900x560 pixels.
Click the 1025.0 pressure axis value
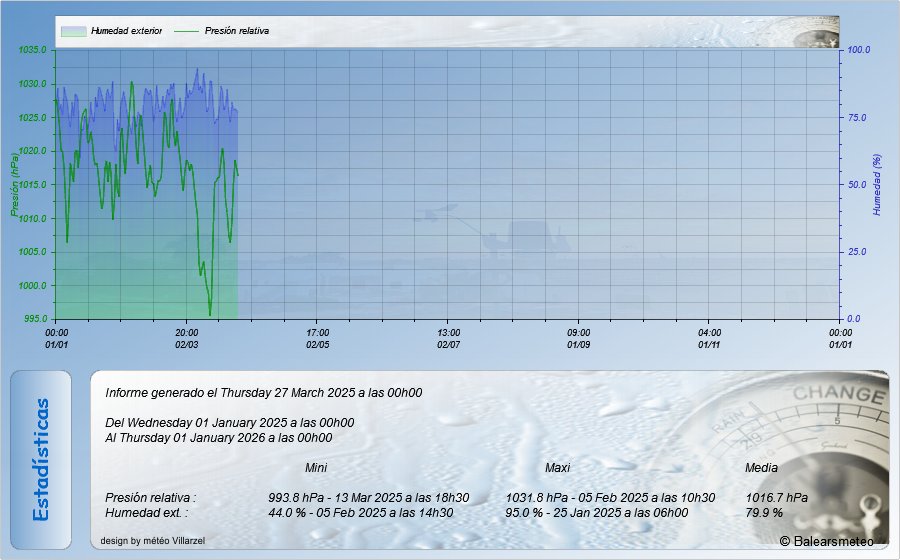[32, 118]
